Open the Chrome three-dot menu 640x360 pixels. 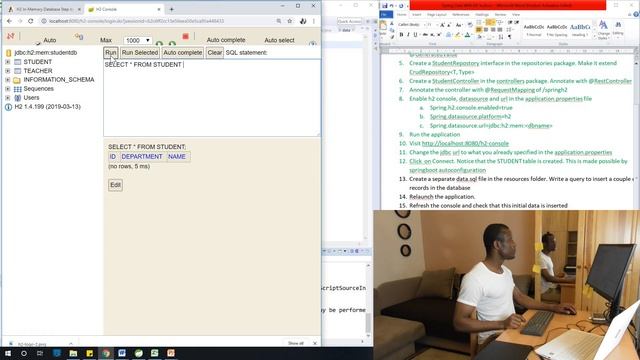click(314, 21)
